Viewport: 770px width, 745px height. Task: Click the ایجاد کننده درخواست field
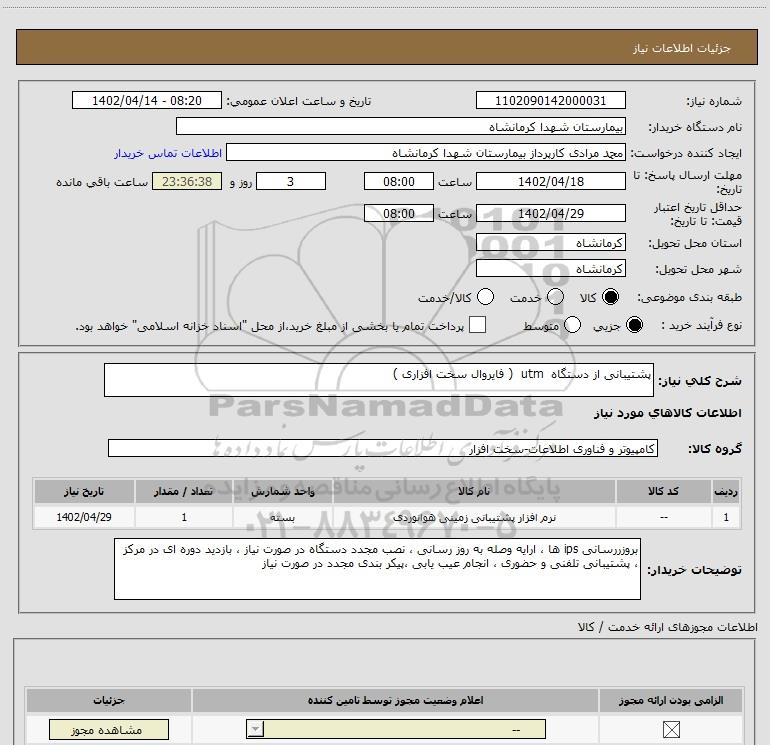426,153
